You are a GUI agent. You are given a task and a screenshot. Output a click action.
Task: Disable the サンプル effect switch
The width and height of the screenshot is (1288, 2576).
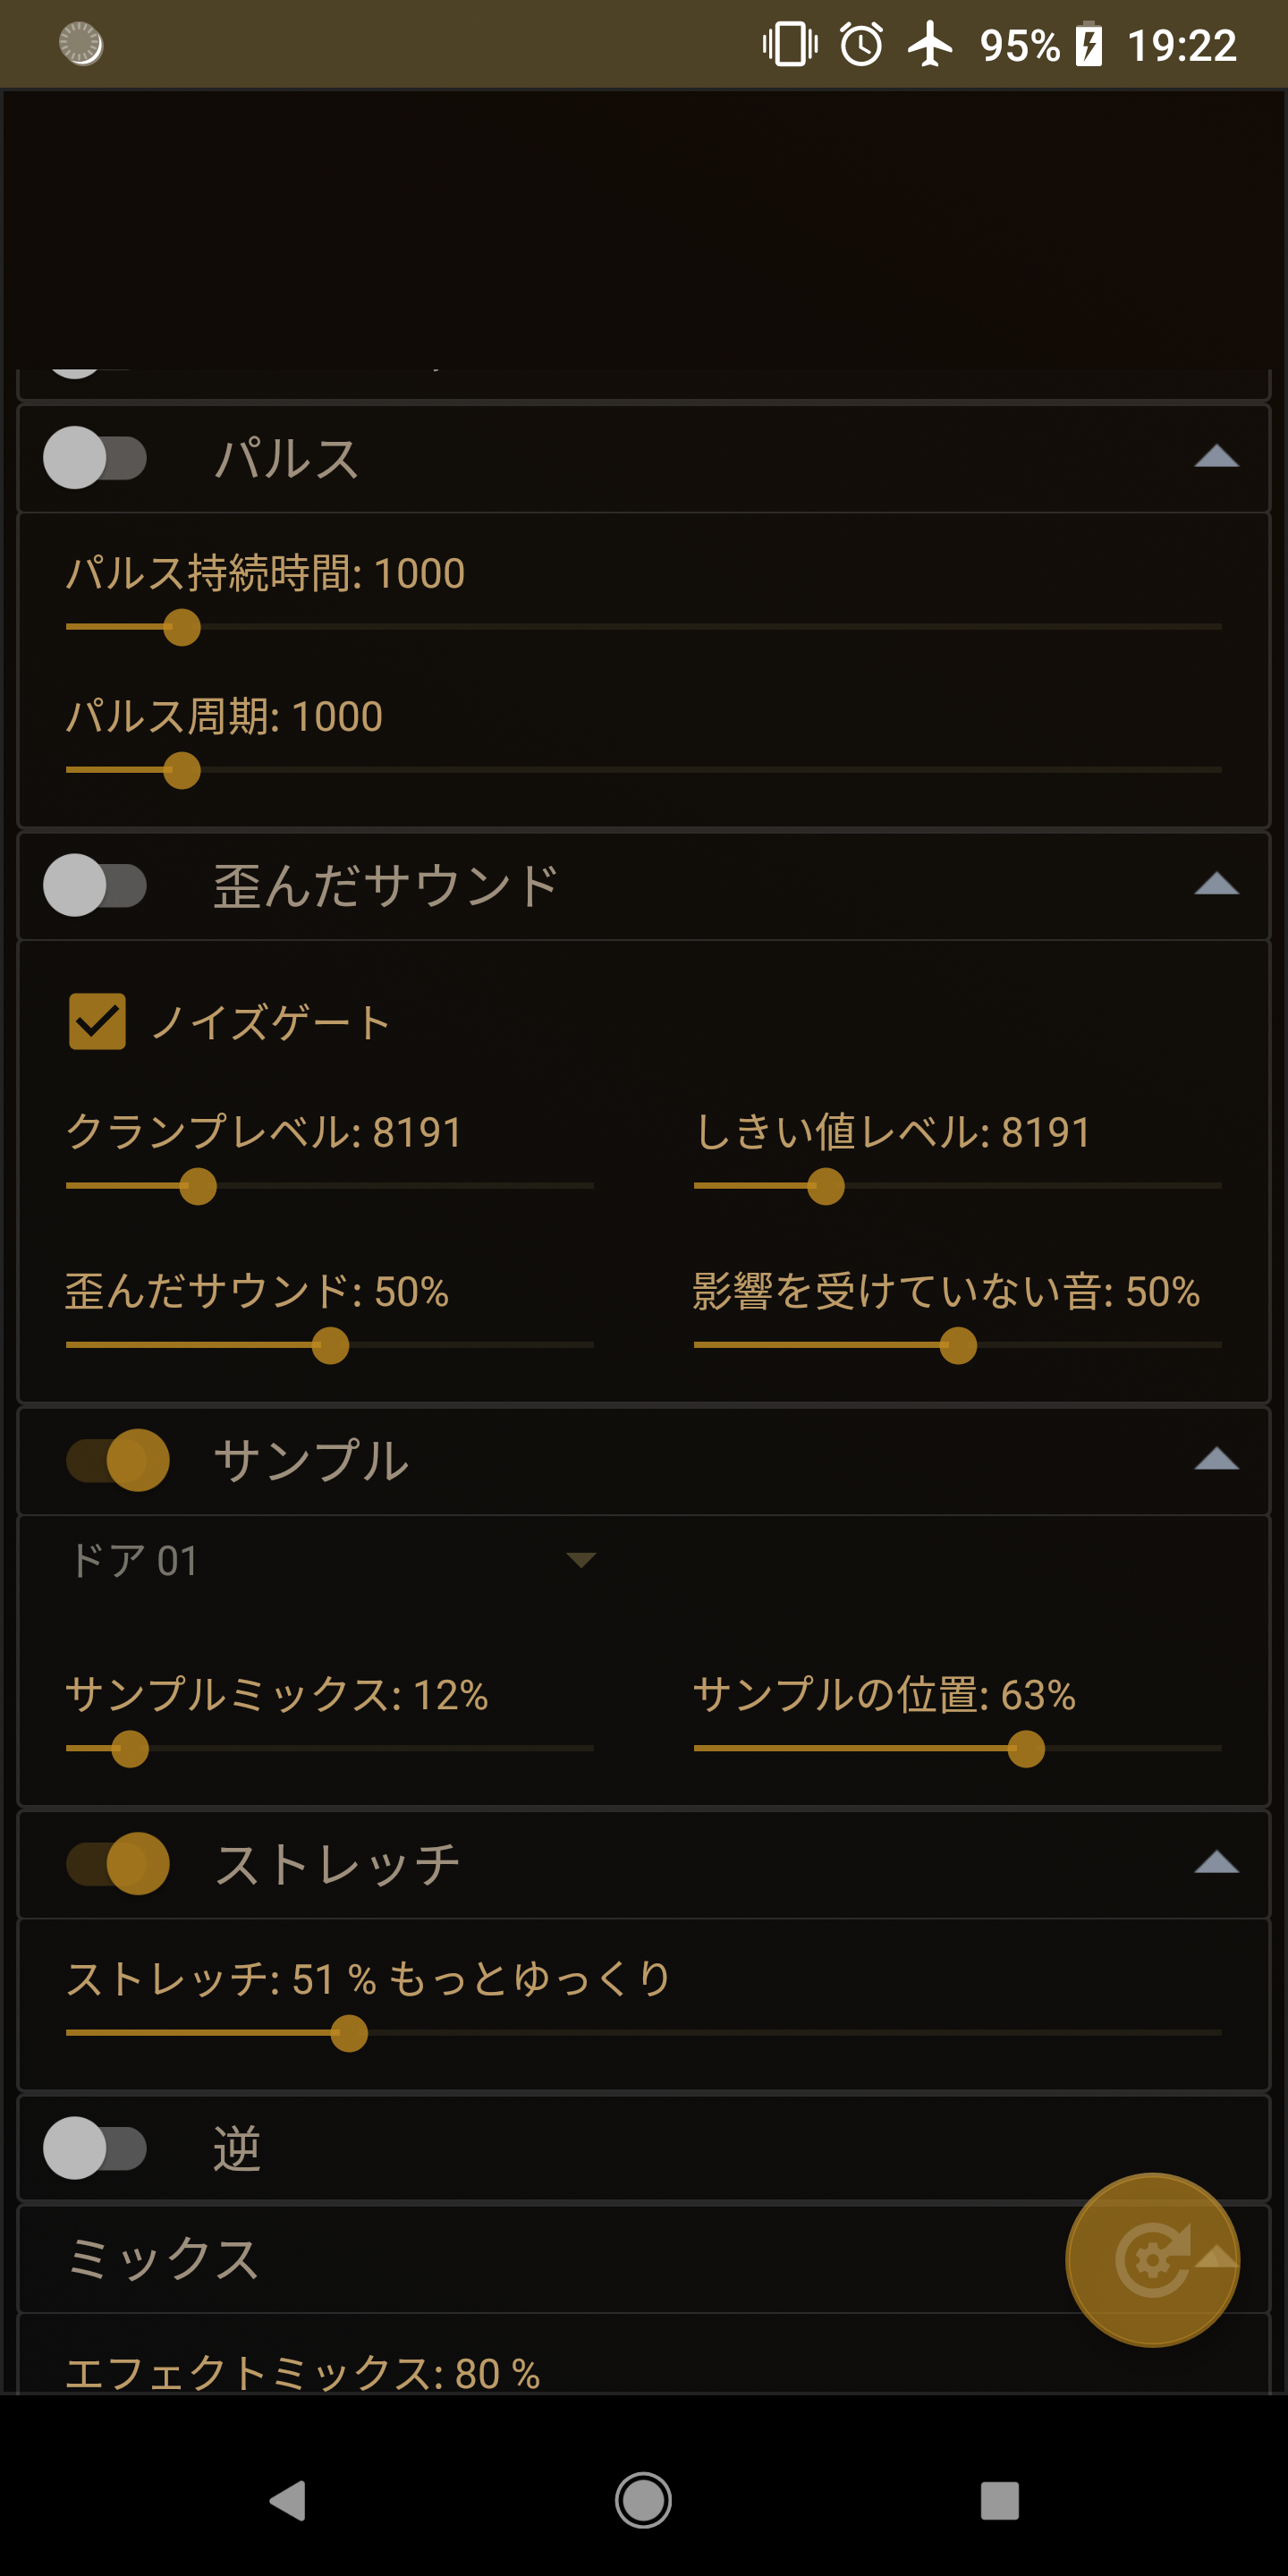[118, 1460]
